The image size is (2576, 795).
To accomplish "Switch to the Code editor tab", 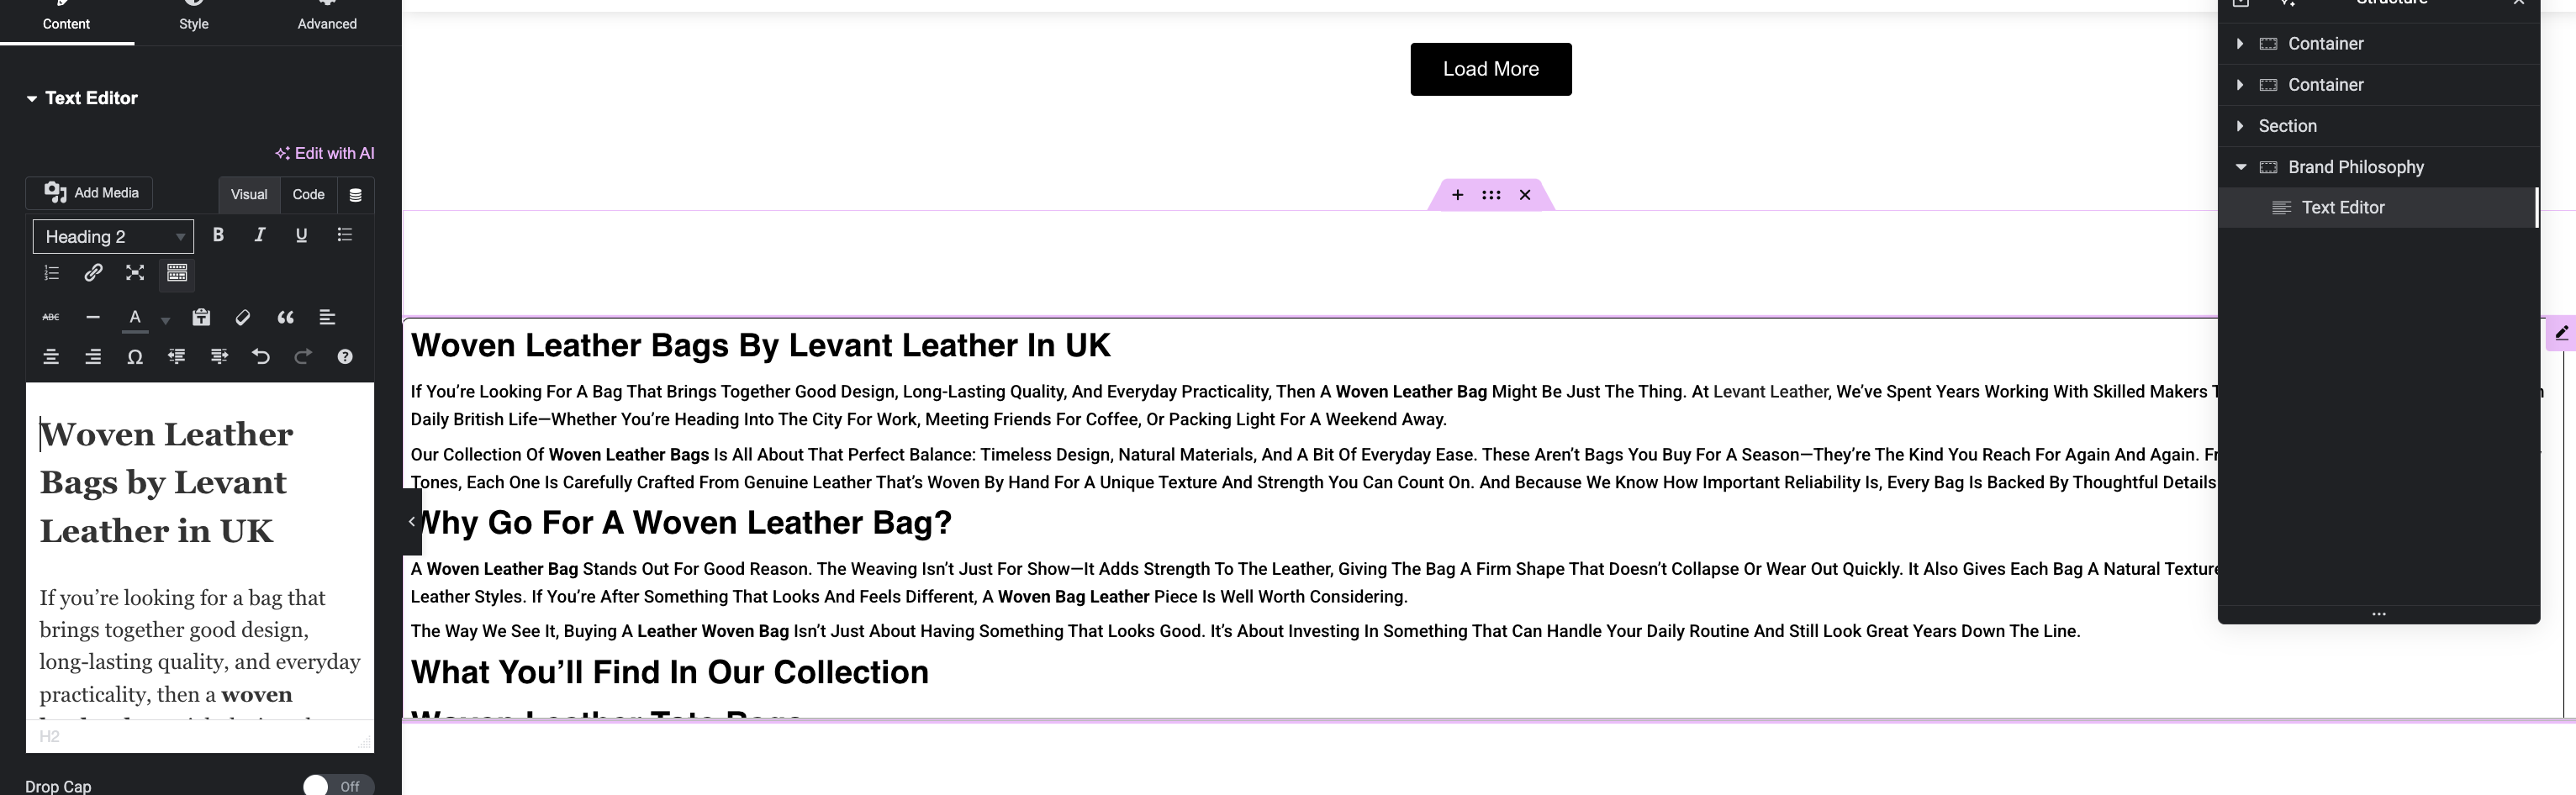I will point(308,194).
